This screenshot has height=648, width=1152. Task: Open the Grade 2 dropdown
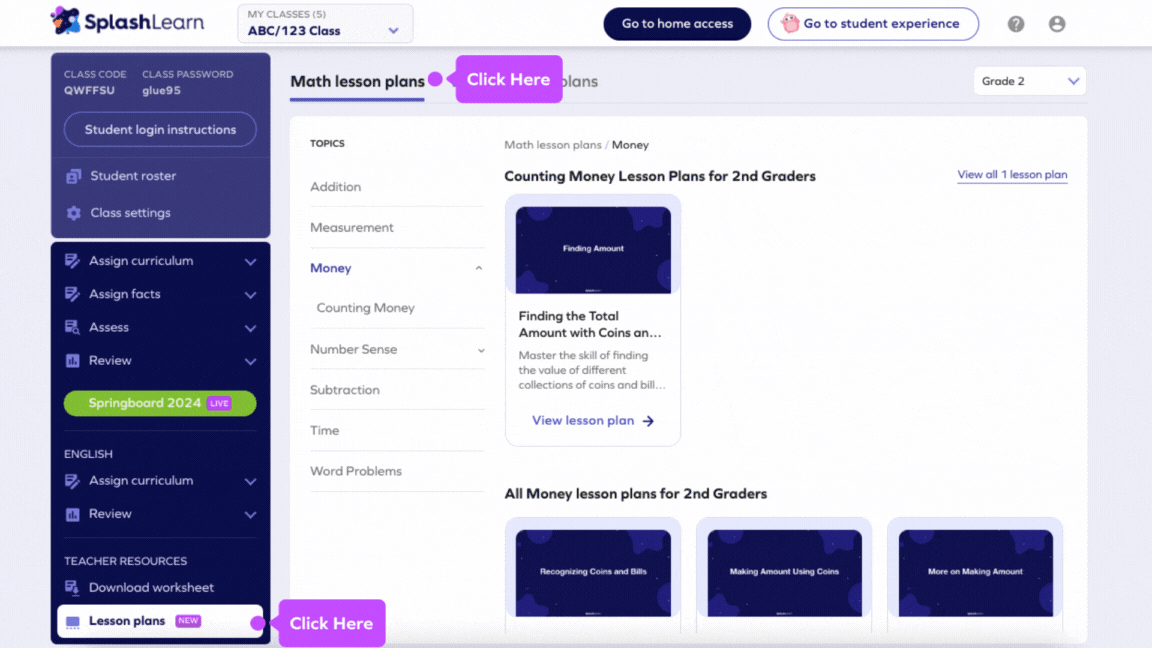click(x=1029, y=81)
